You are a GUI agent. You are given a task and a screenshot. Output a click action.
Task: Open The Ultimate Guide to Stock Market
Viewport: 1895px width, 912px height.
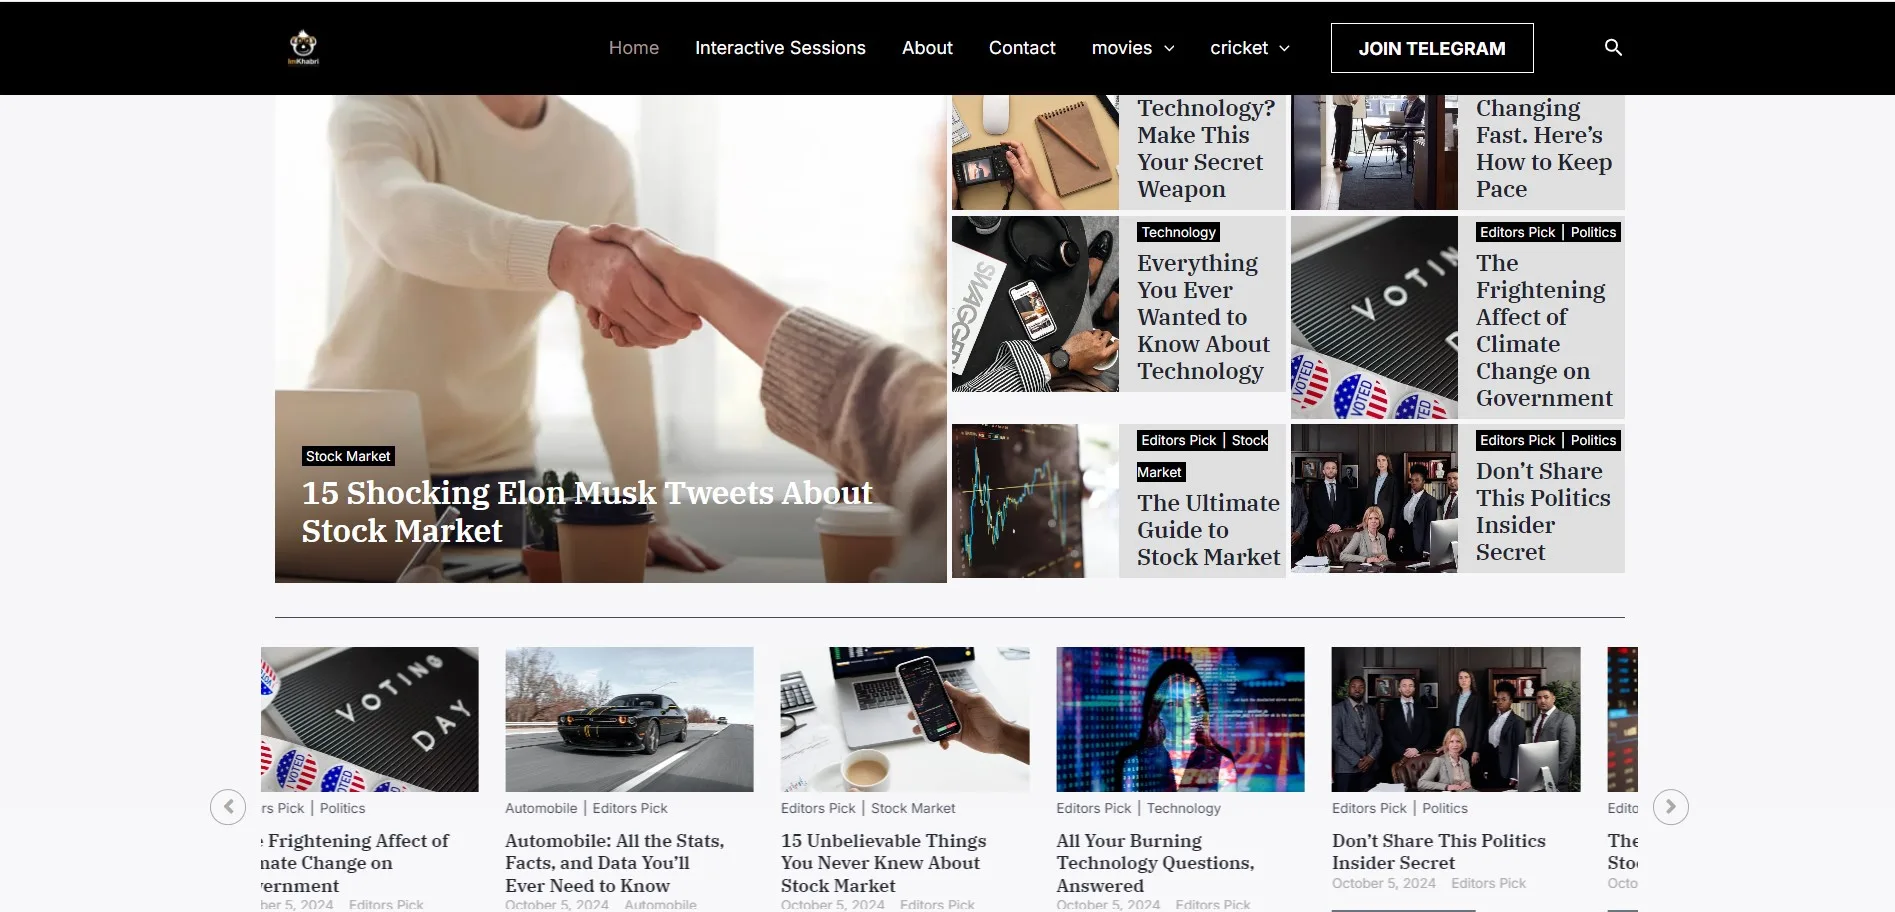click(x=1208, y=530)
